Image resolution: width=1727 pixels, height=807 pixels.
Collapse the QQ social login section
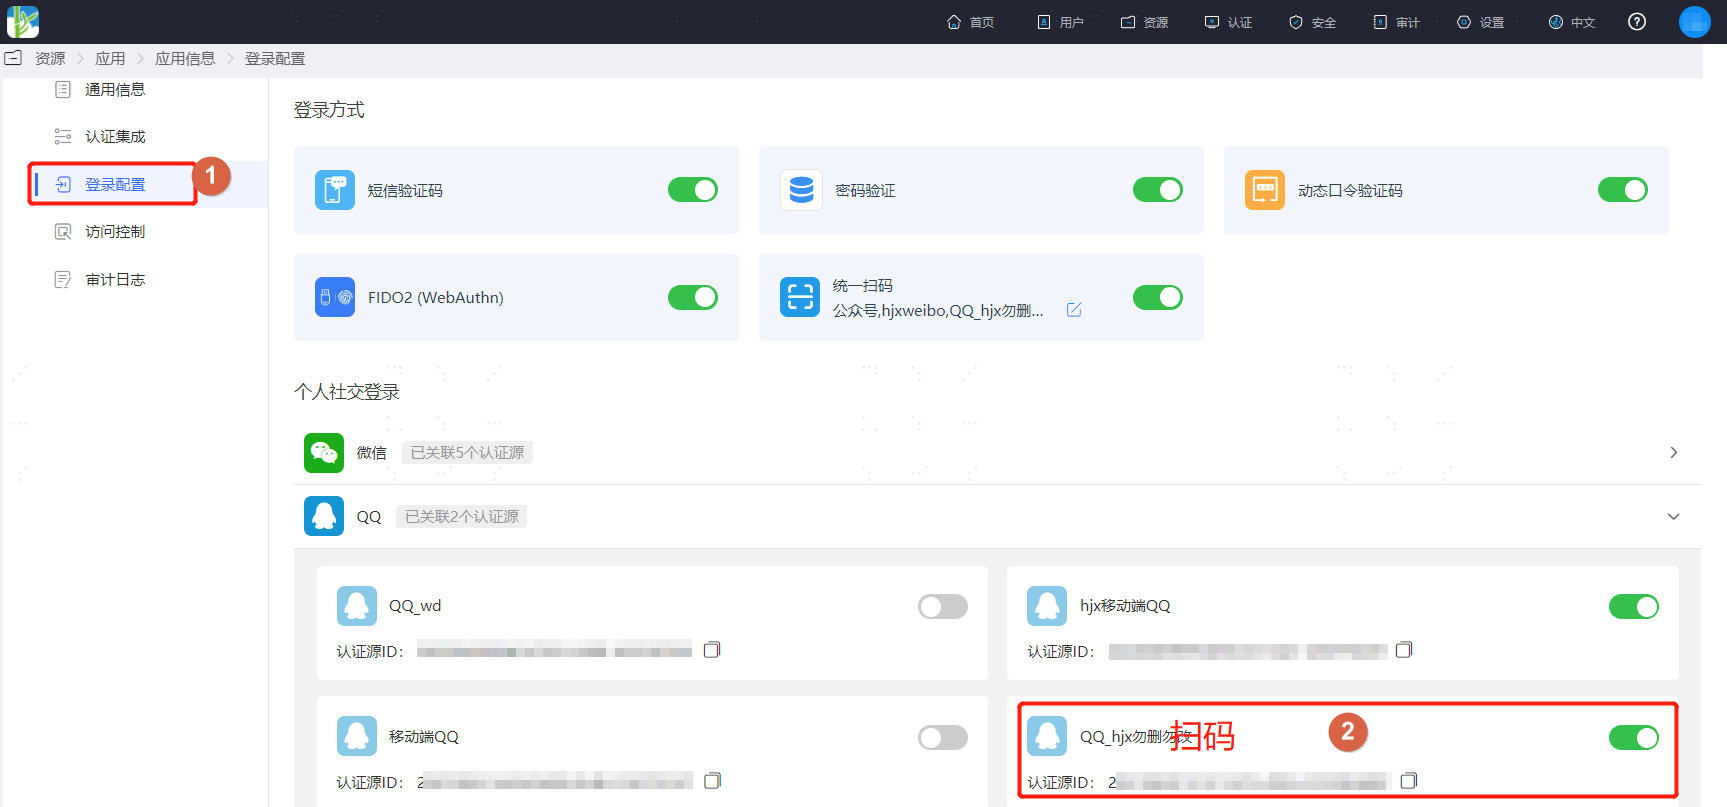[x=1673, y=517]
